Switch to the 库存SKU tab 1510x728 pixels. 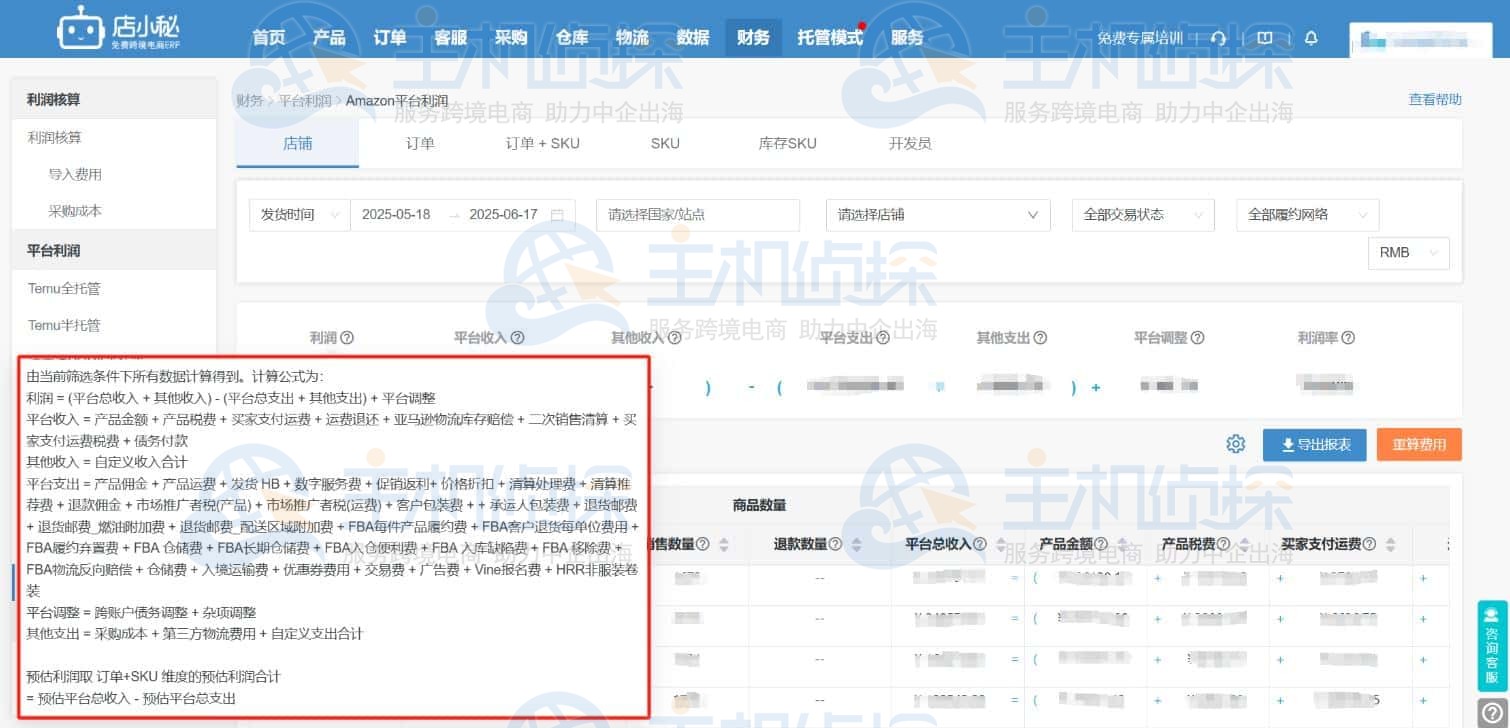click(x=787, y=143)
